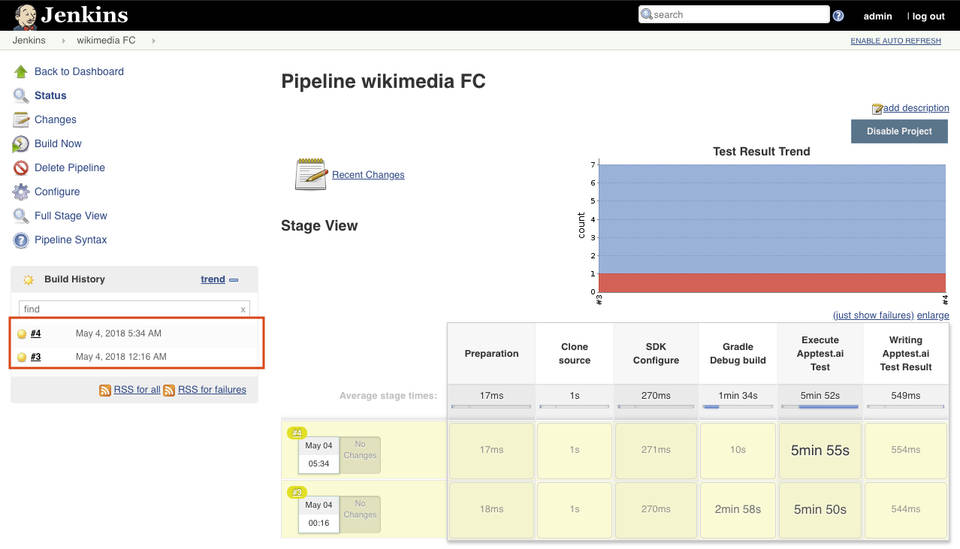Viewport: 960px width, 549px height.
Task: Collapse the build history trend toggle
Action: pos(233,280)
